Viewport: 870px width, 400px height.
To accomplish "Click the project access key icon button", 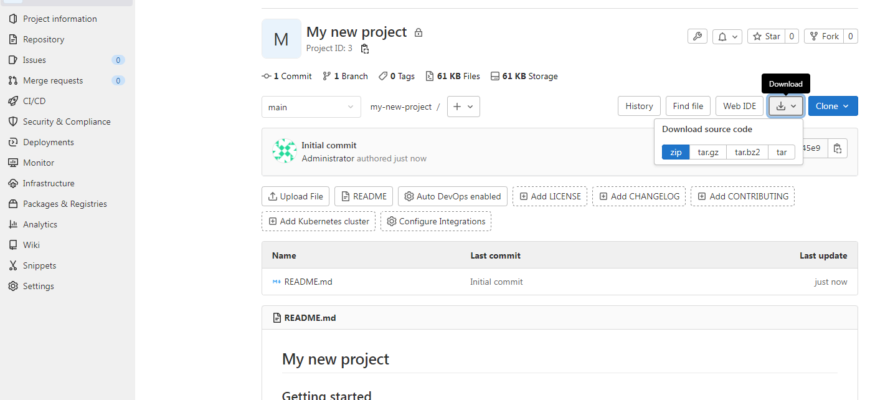I will pyautogui.click(x=697, y=37).
